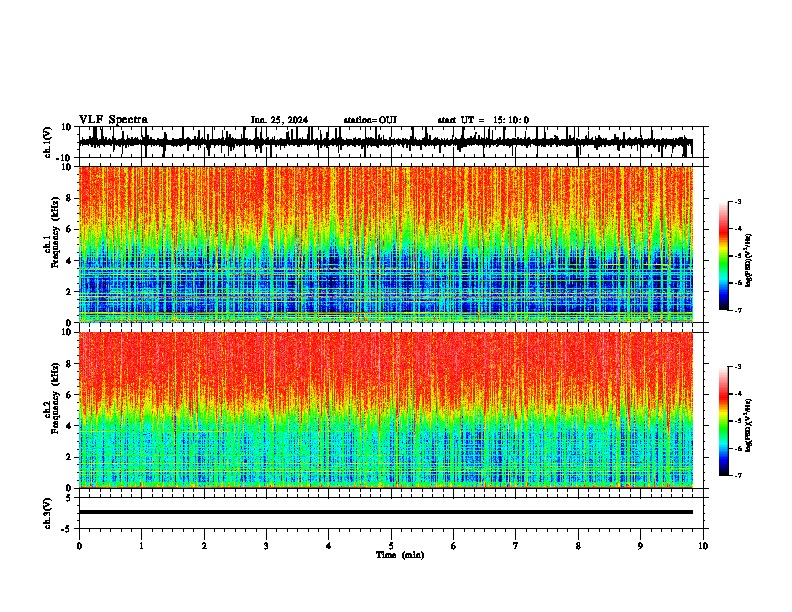
Task: Click the 'start UT = 15:10:0' label
Action: 483,120
